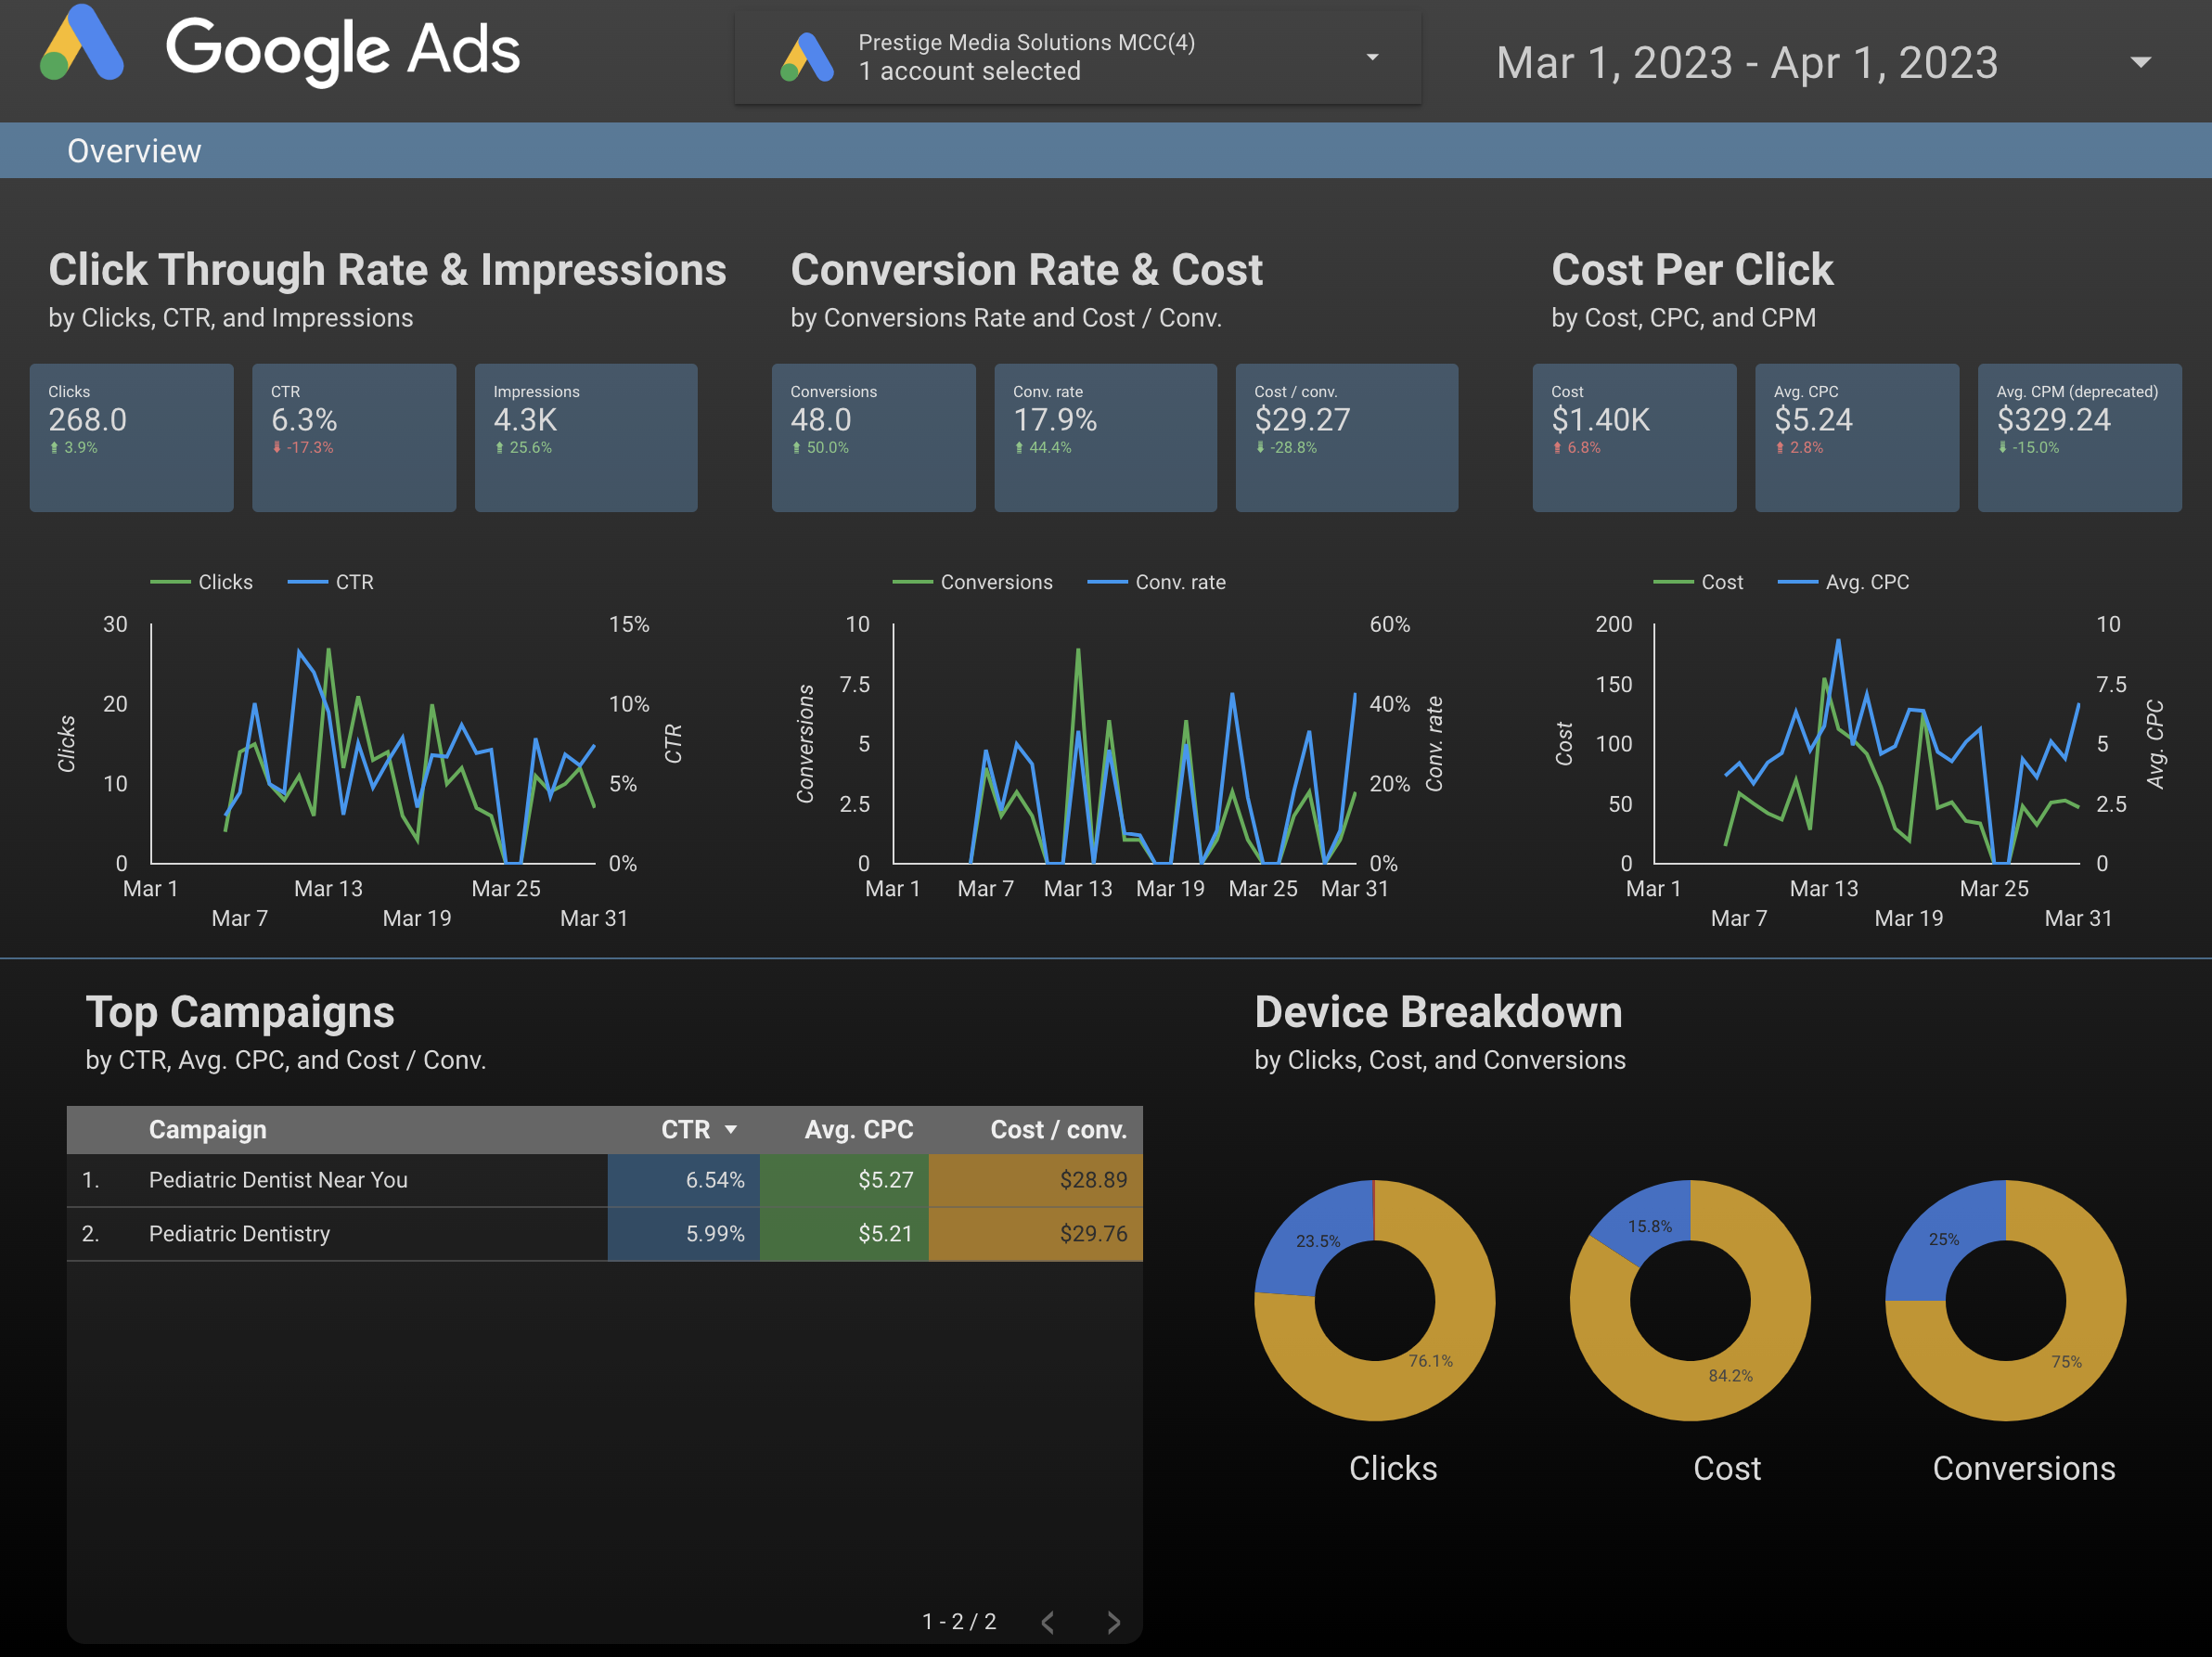The image size is (2212, 1657).
Task: Select the Overview tab
Action: [134, 151]
